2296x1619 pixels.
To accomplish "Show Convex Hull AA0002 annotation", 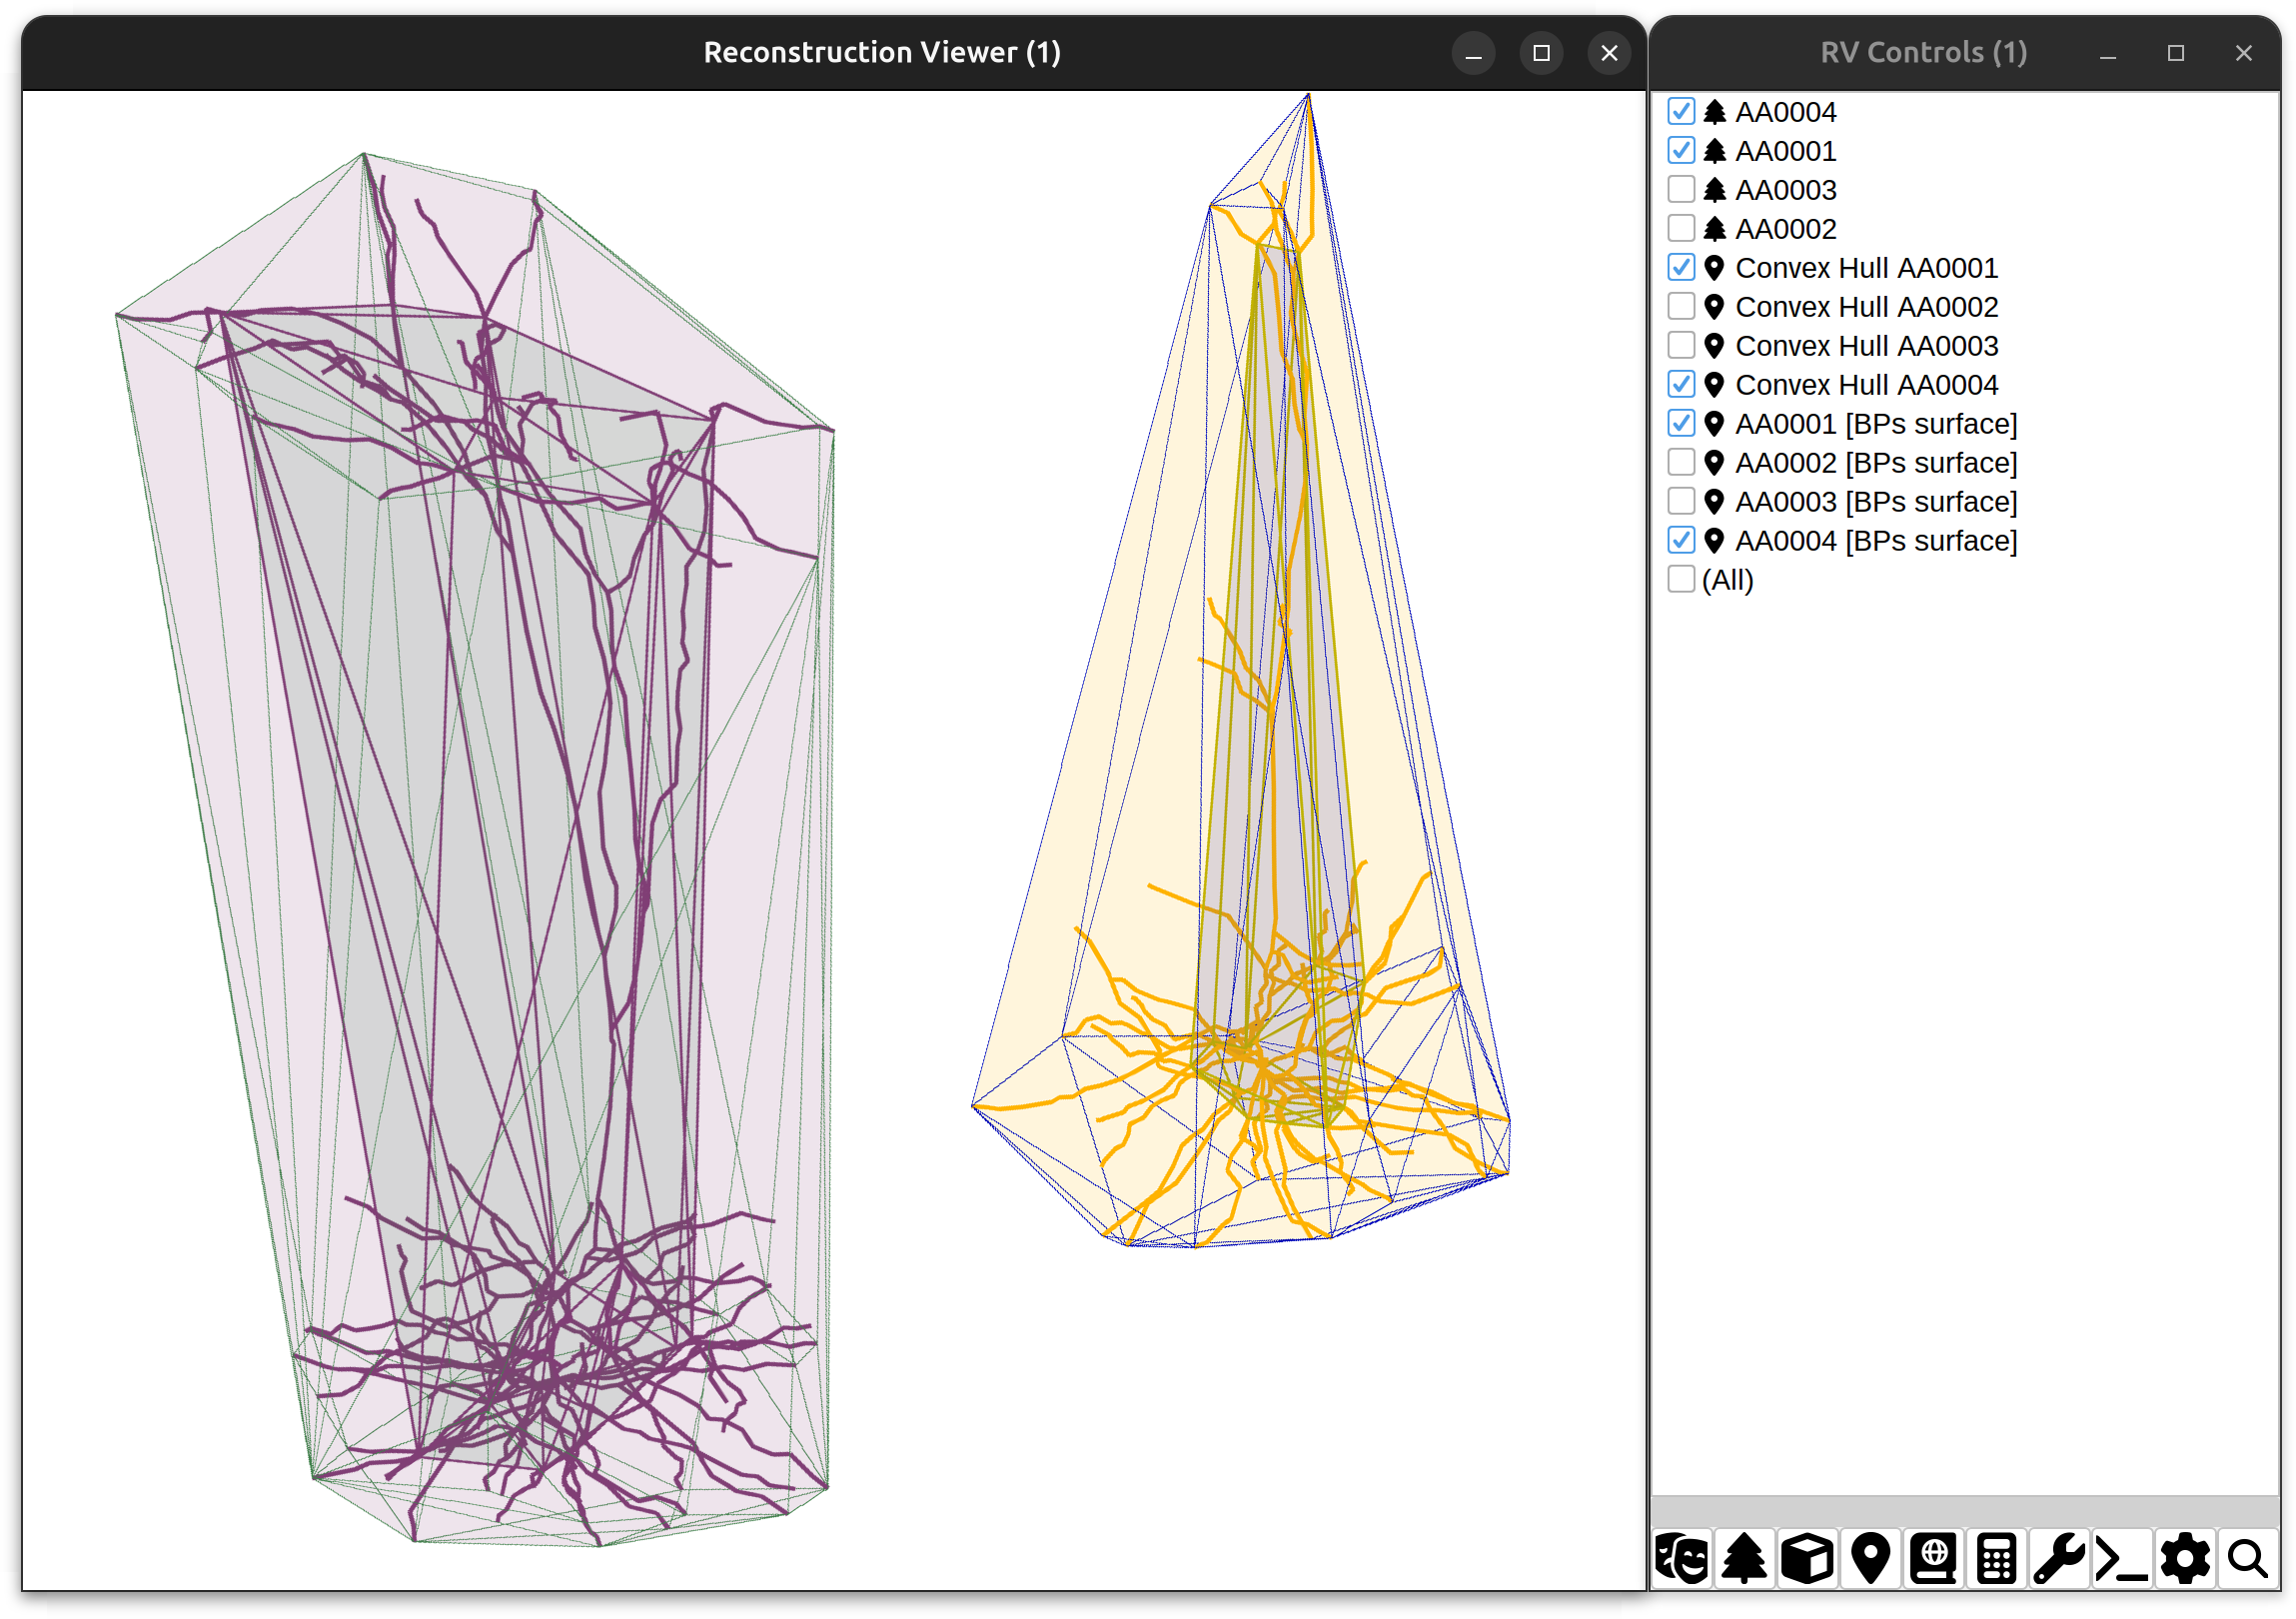I will tap(1681, 306).
